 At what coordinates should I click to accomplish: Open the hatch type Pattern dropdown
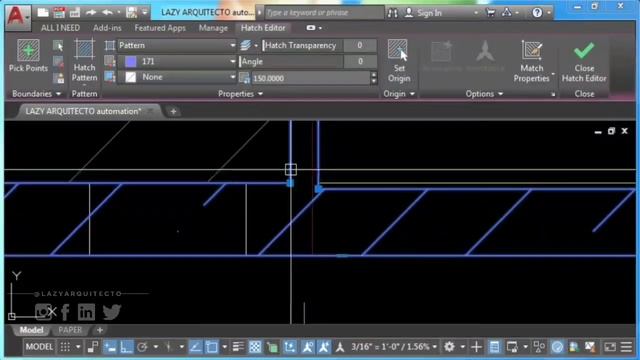[x=176, y=45]
